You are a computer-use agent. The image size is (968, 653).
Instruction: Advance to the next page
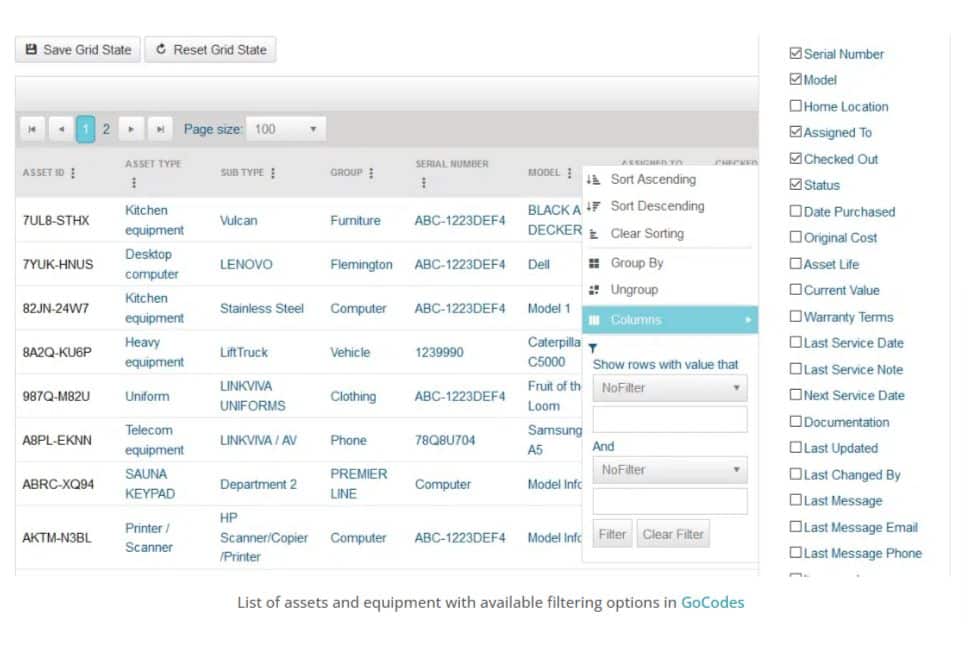coord(131,128)
